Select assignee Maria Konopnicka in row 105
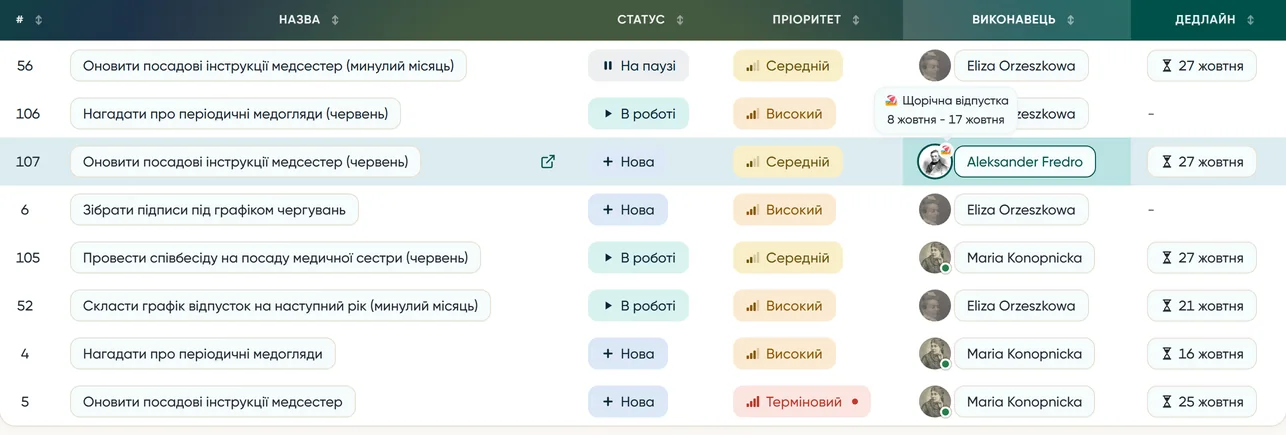This screenshot has width=1286, height=435. tap(1024, 258)
